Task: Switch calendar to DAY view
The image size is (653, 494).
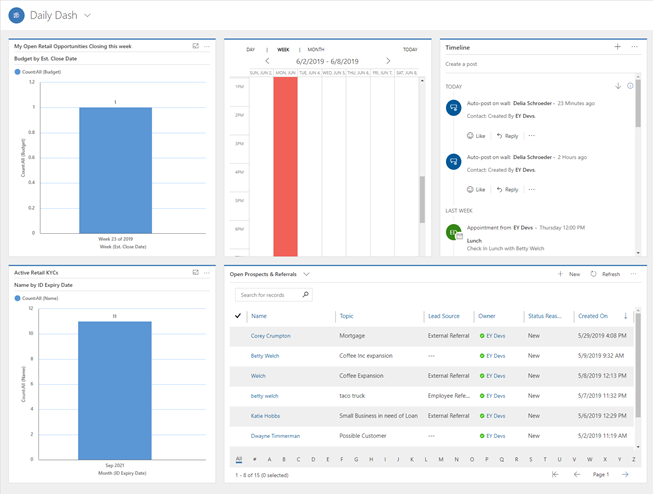Action: pyautogui.click(x=250, y=49)
